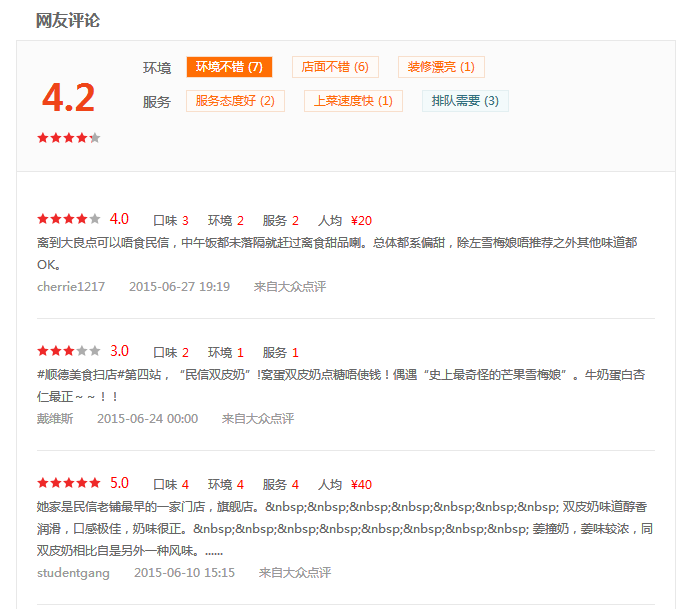689x609 pixels.
Task: Open reviewer 戴维斯's profile
Action: point(55,418)
